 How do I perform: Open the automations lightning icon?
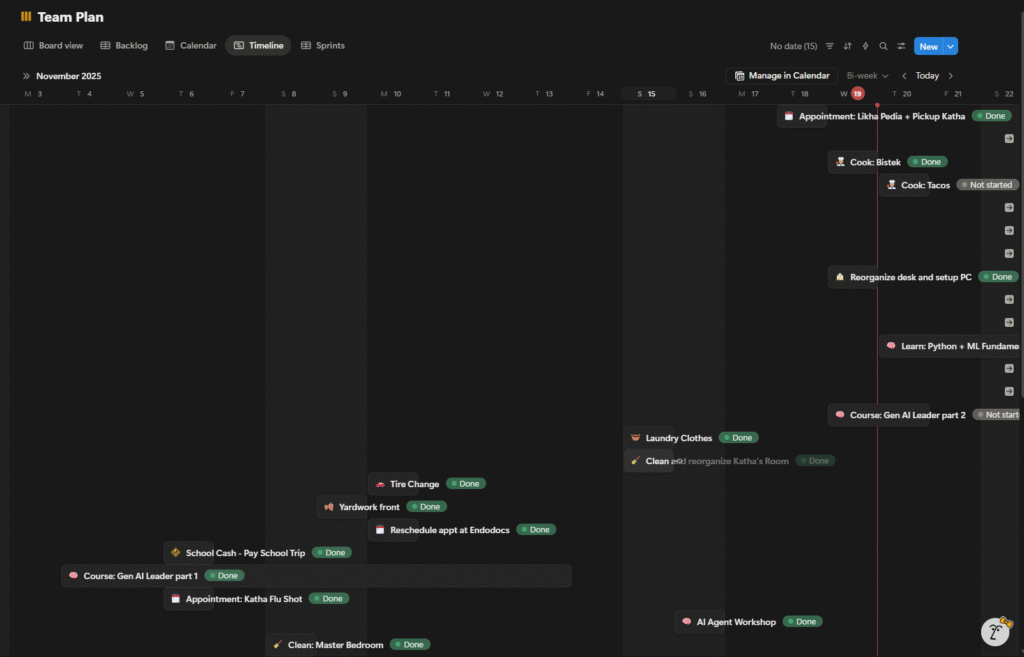click(863, 46)
